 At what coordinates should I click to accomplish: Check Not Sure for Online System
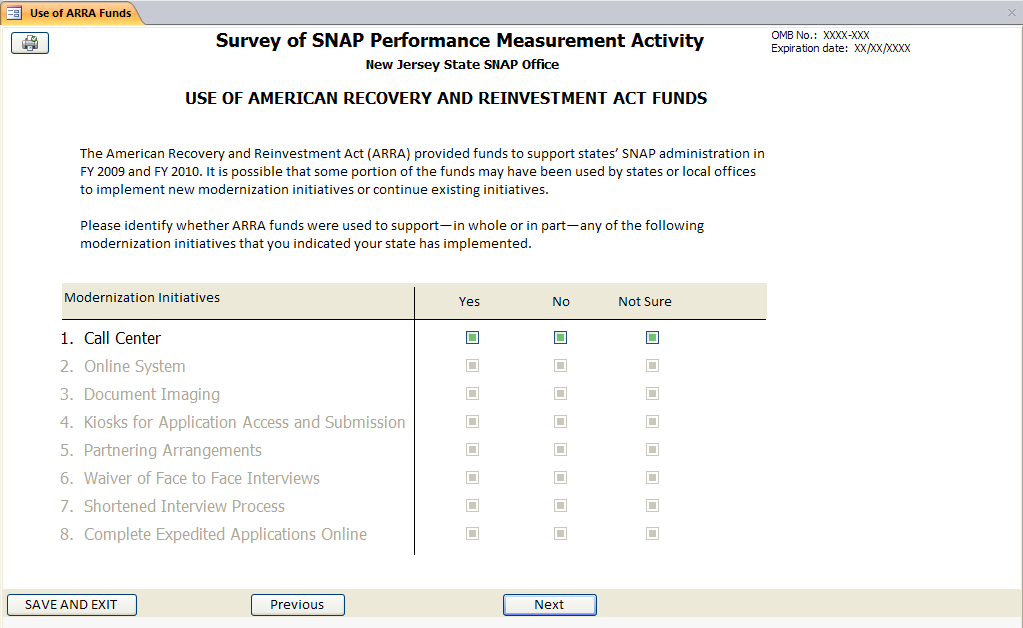652,366
